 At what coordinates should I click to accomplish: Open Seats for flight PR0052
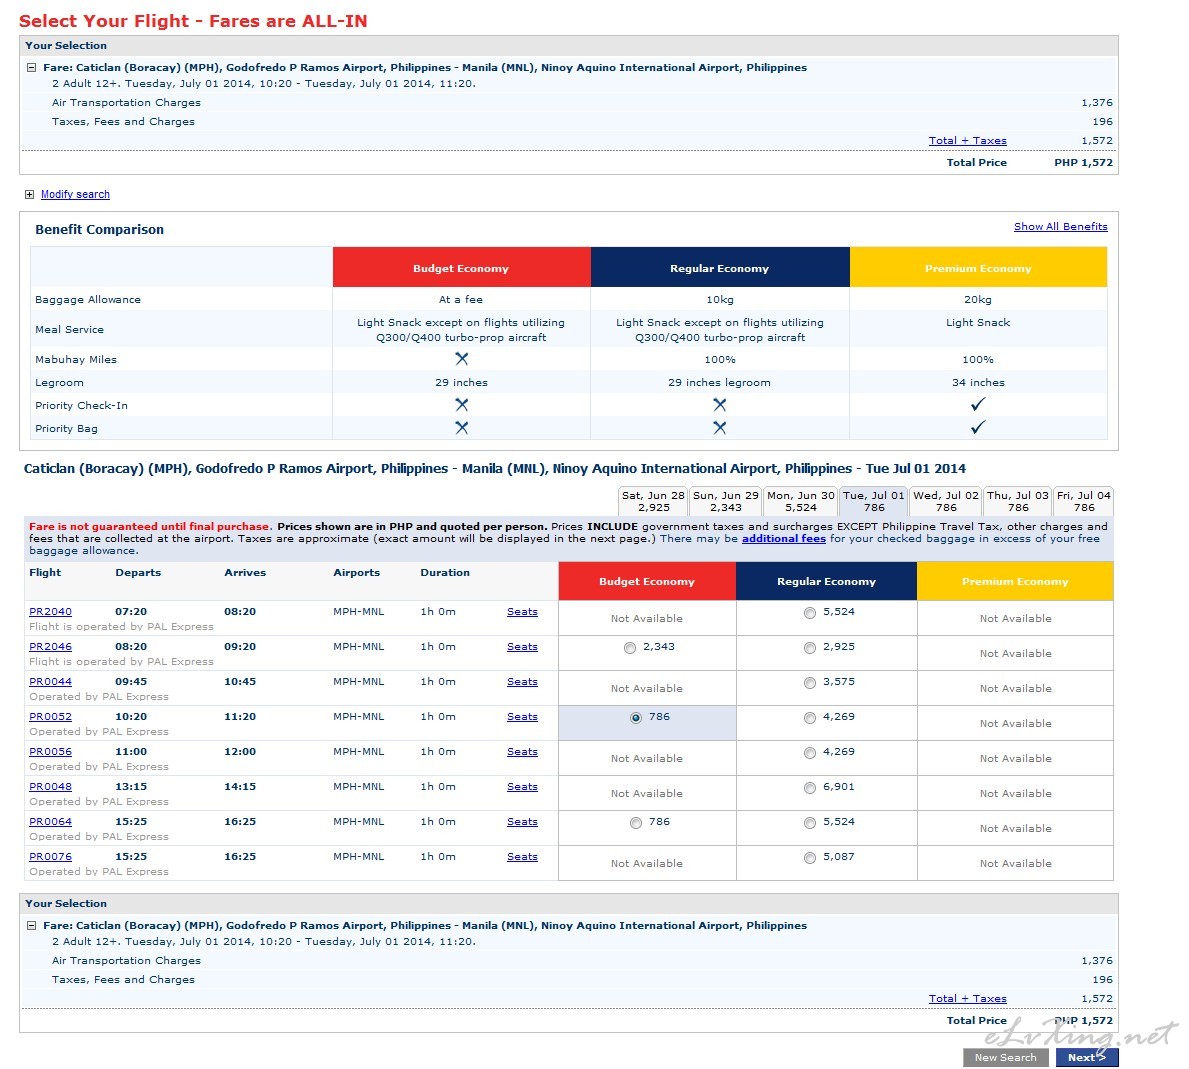pyautogui.click(x=522, y=716)
